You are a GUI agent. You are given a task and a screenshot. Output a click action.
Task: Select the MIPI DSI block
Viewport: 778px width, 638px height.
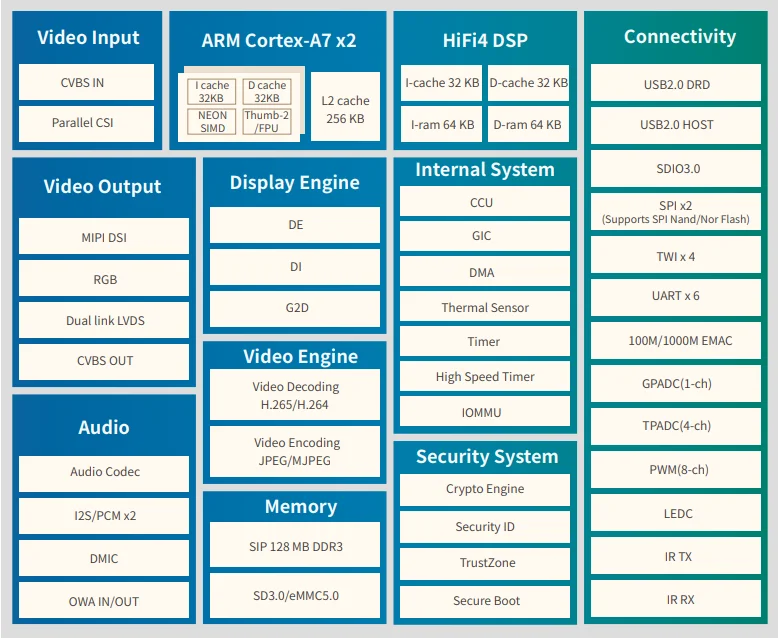point(104,237)
